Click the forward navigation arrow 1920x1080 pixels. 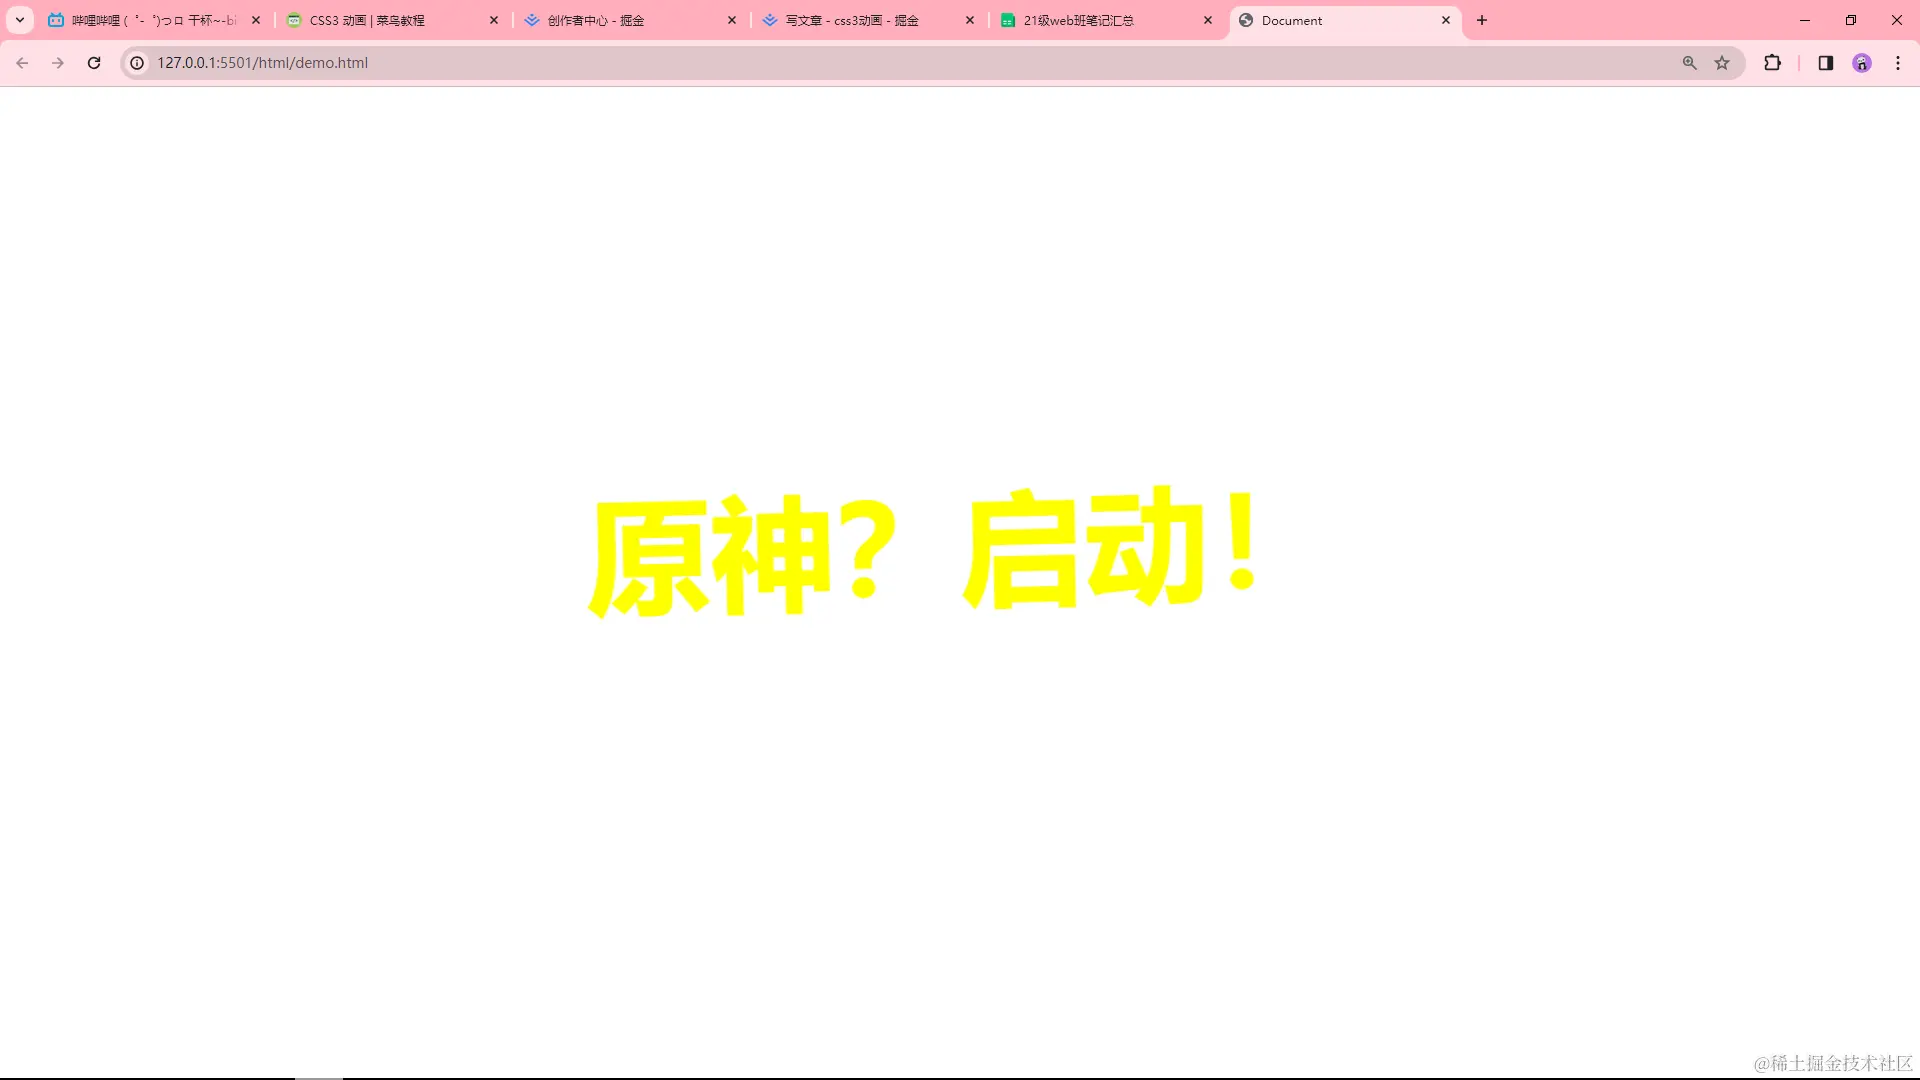58,62
